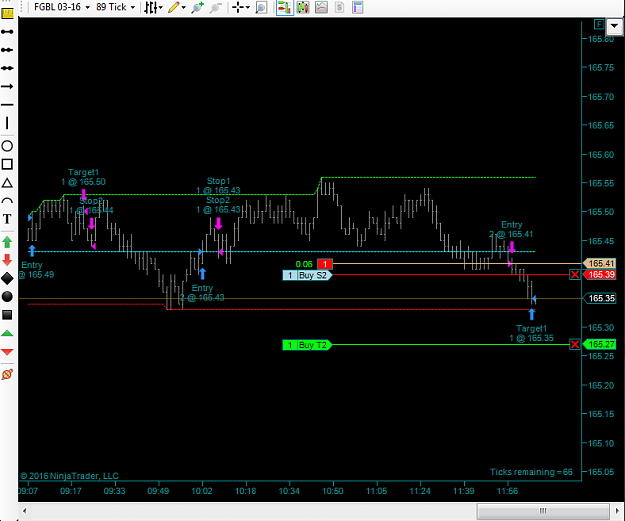
Task: Click the scrollbar right arrow
Action: 617,511
